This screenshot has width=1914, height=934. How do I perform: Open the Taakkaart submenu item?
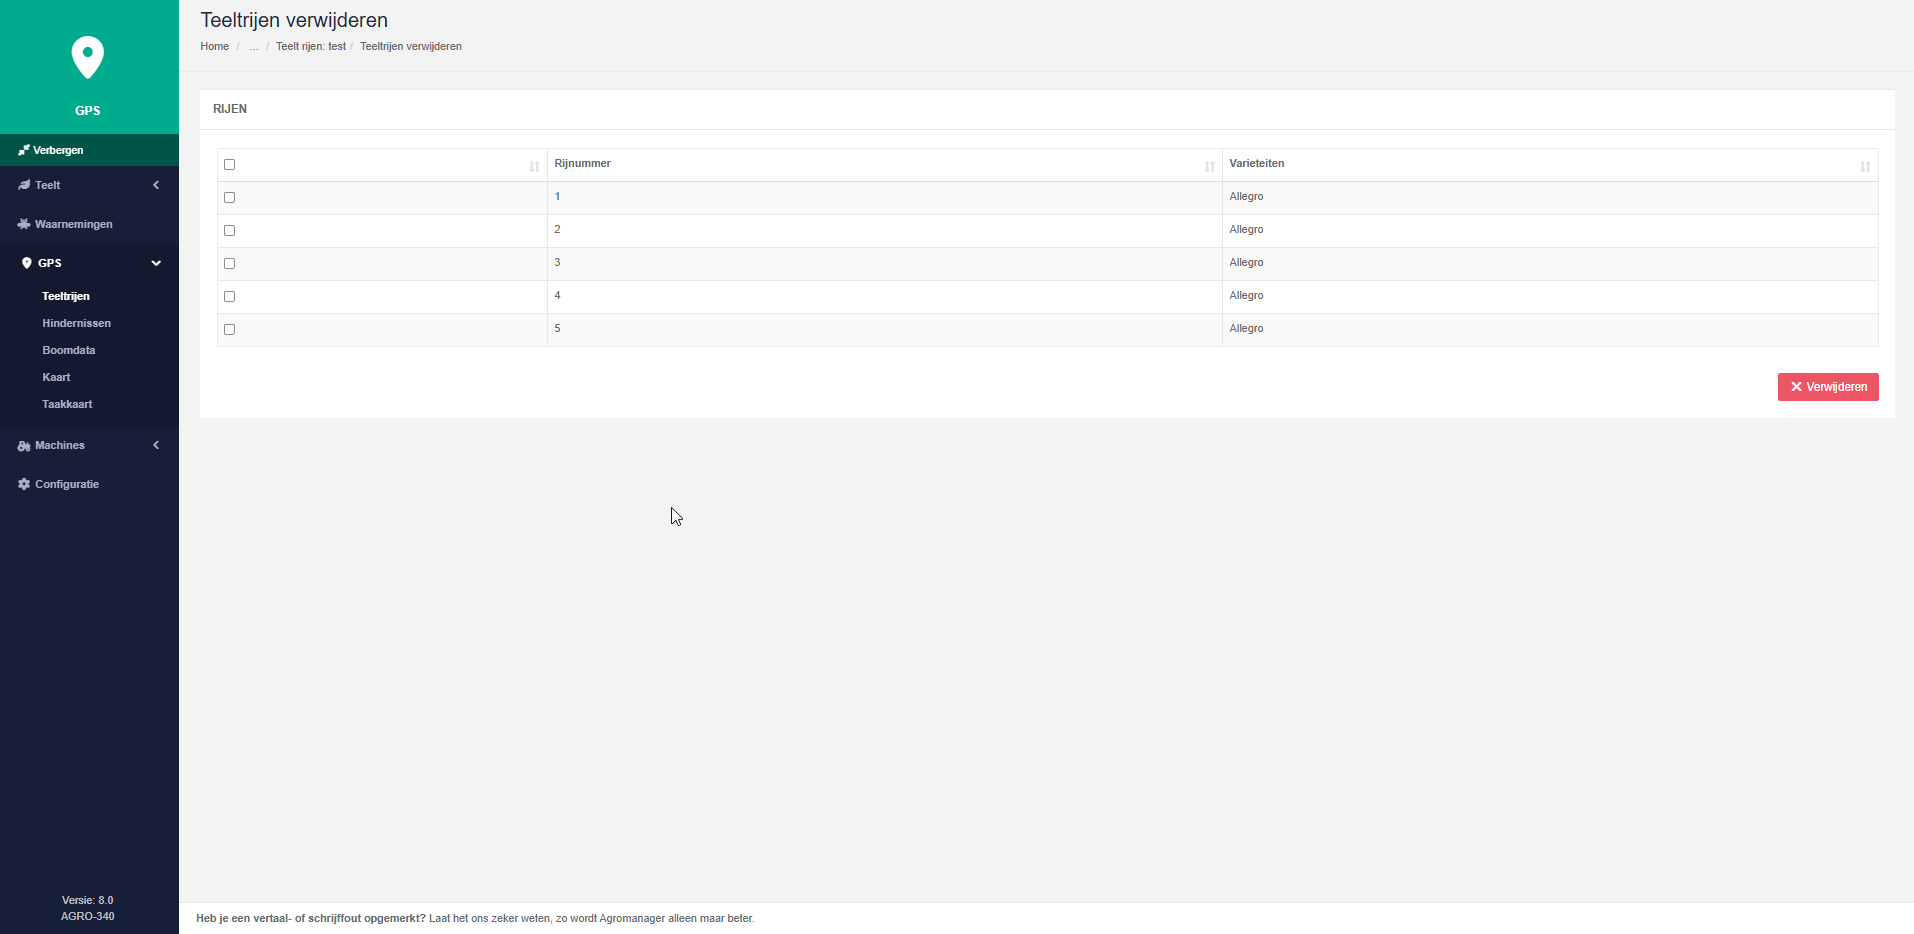67,404
